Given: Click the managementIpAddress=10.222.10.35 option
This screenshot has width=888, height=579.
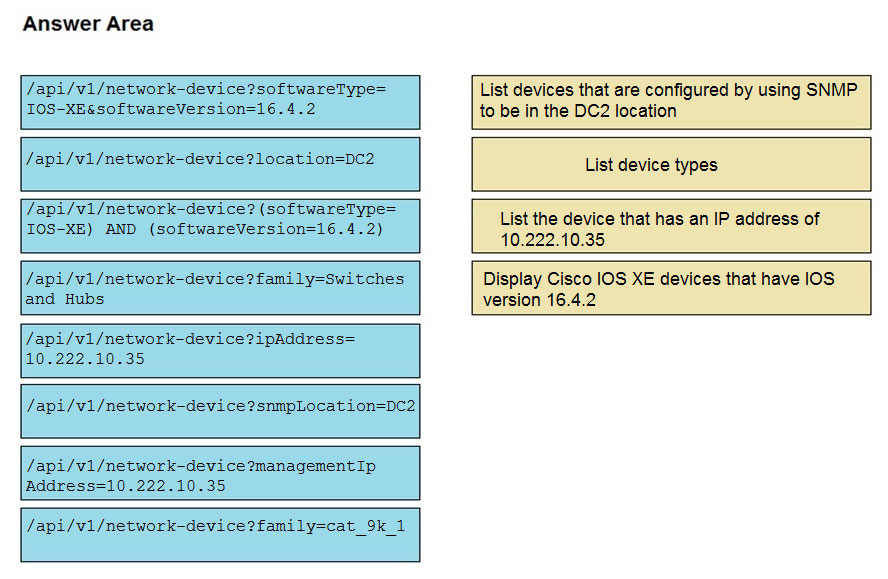Looking at the screenshot, I should 220,473.
